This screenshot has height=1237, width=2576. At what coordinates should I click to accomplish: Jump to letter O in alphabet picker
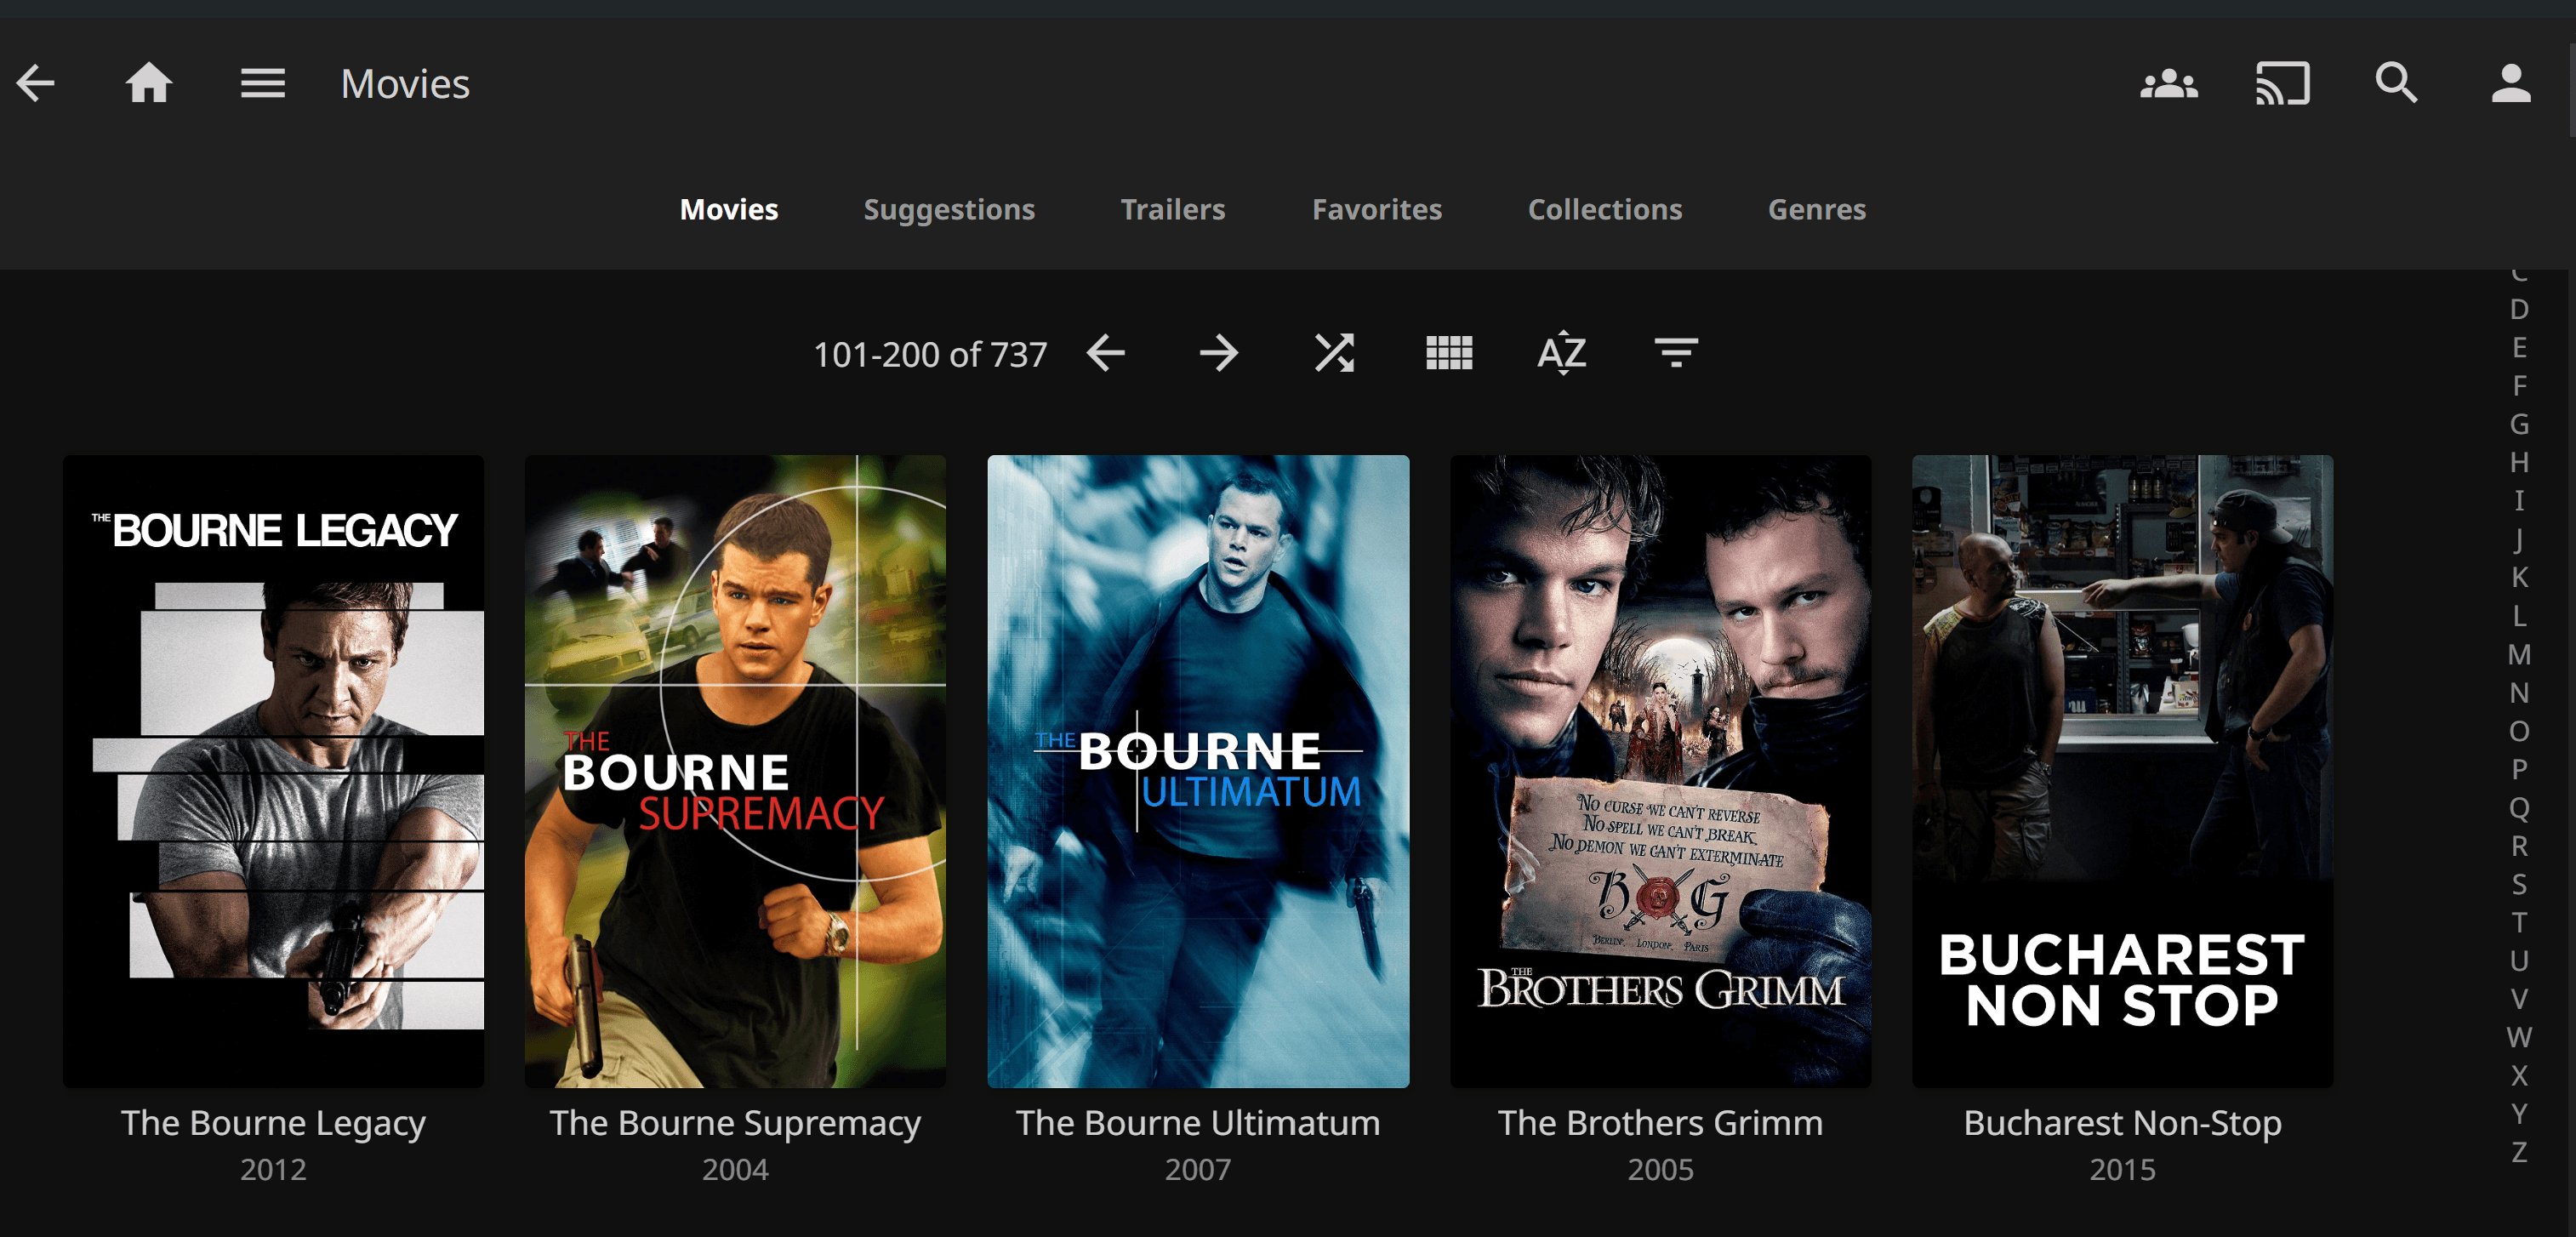pos(2519,730)
